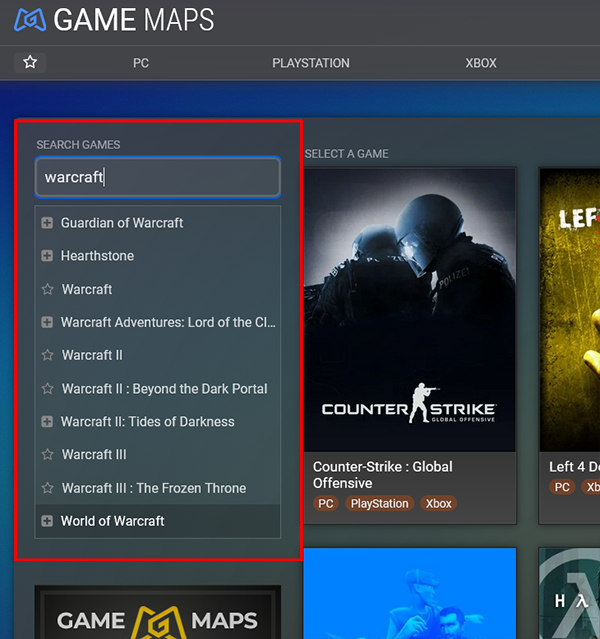The height and width of the screenshot is (639, 600).
Task: Click the PC tag under Counter-Strike
Action: (326, 504)
